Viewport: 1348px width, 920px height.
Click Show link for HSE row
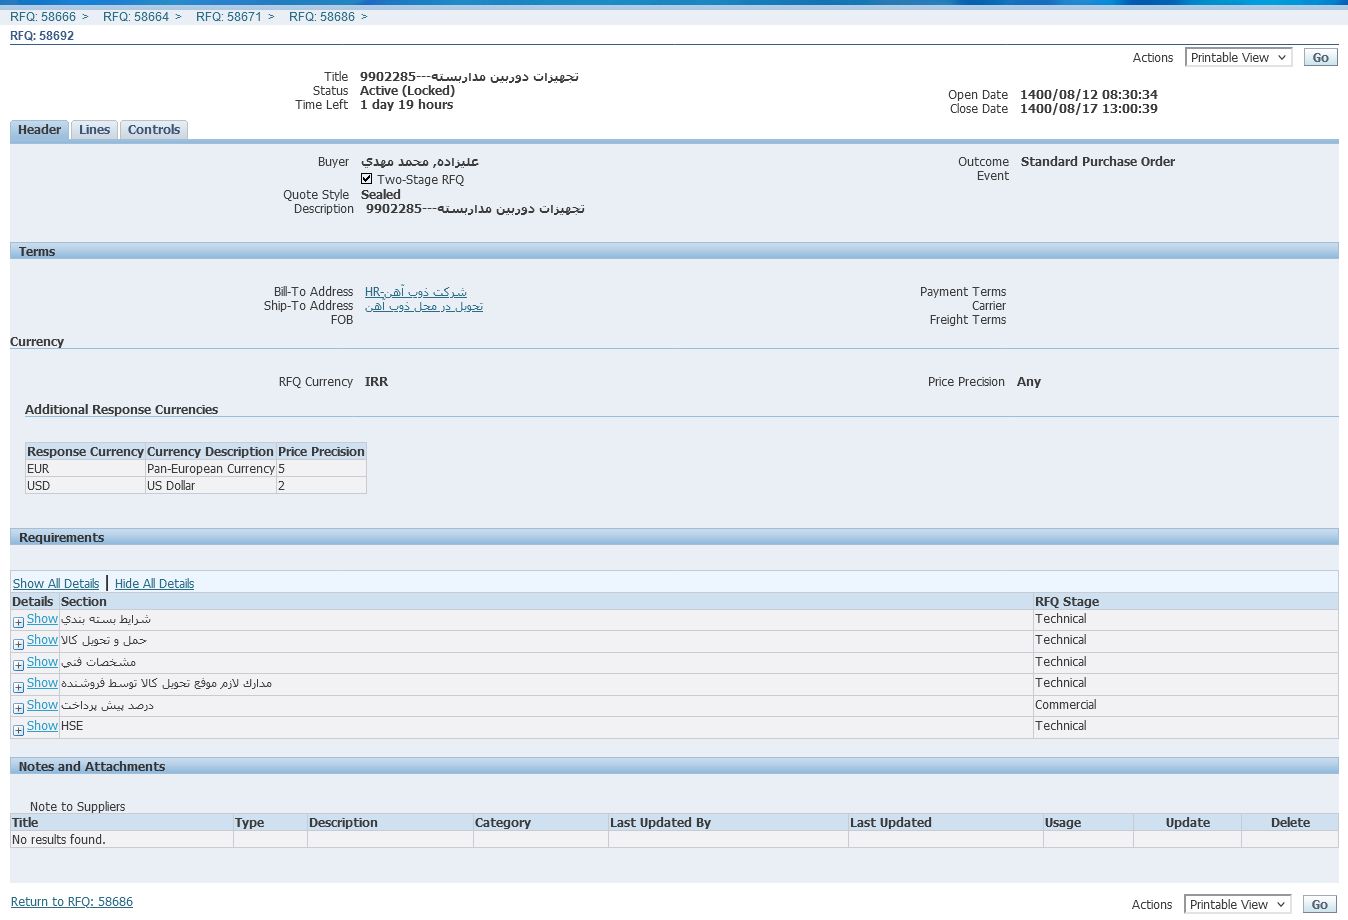click(x=42, y=726)
